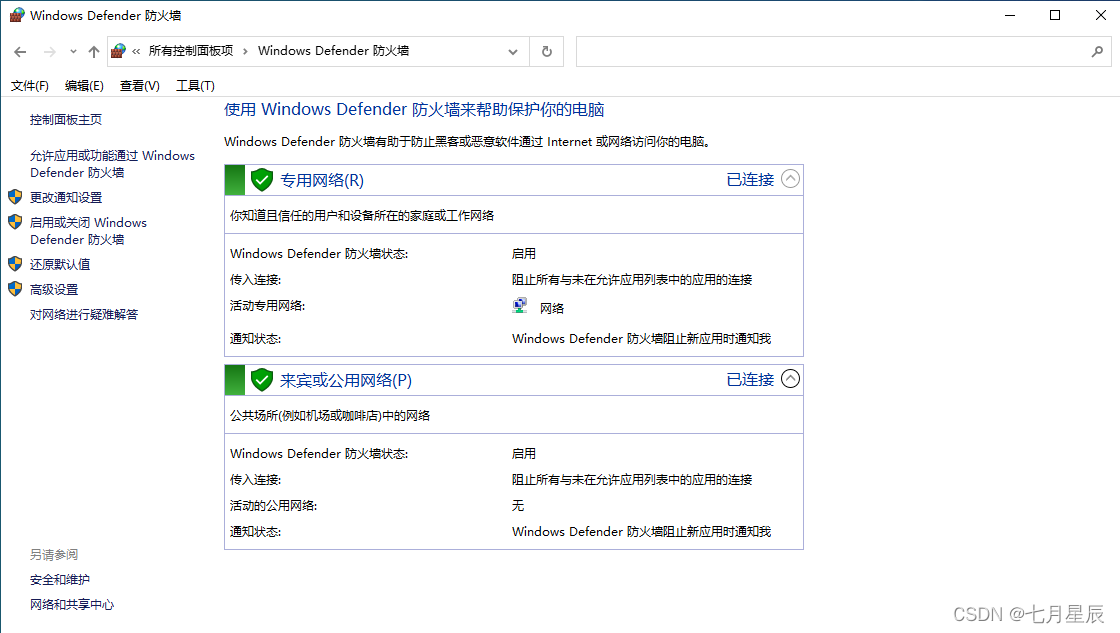Click the breadcrumb overflow chevrons
The height and width of the screenshot is (633, 1120).
point(136,51)
